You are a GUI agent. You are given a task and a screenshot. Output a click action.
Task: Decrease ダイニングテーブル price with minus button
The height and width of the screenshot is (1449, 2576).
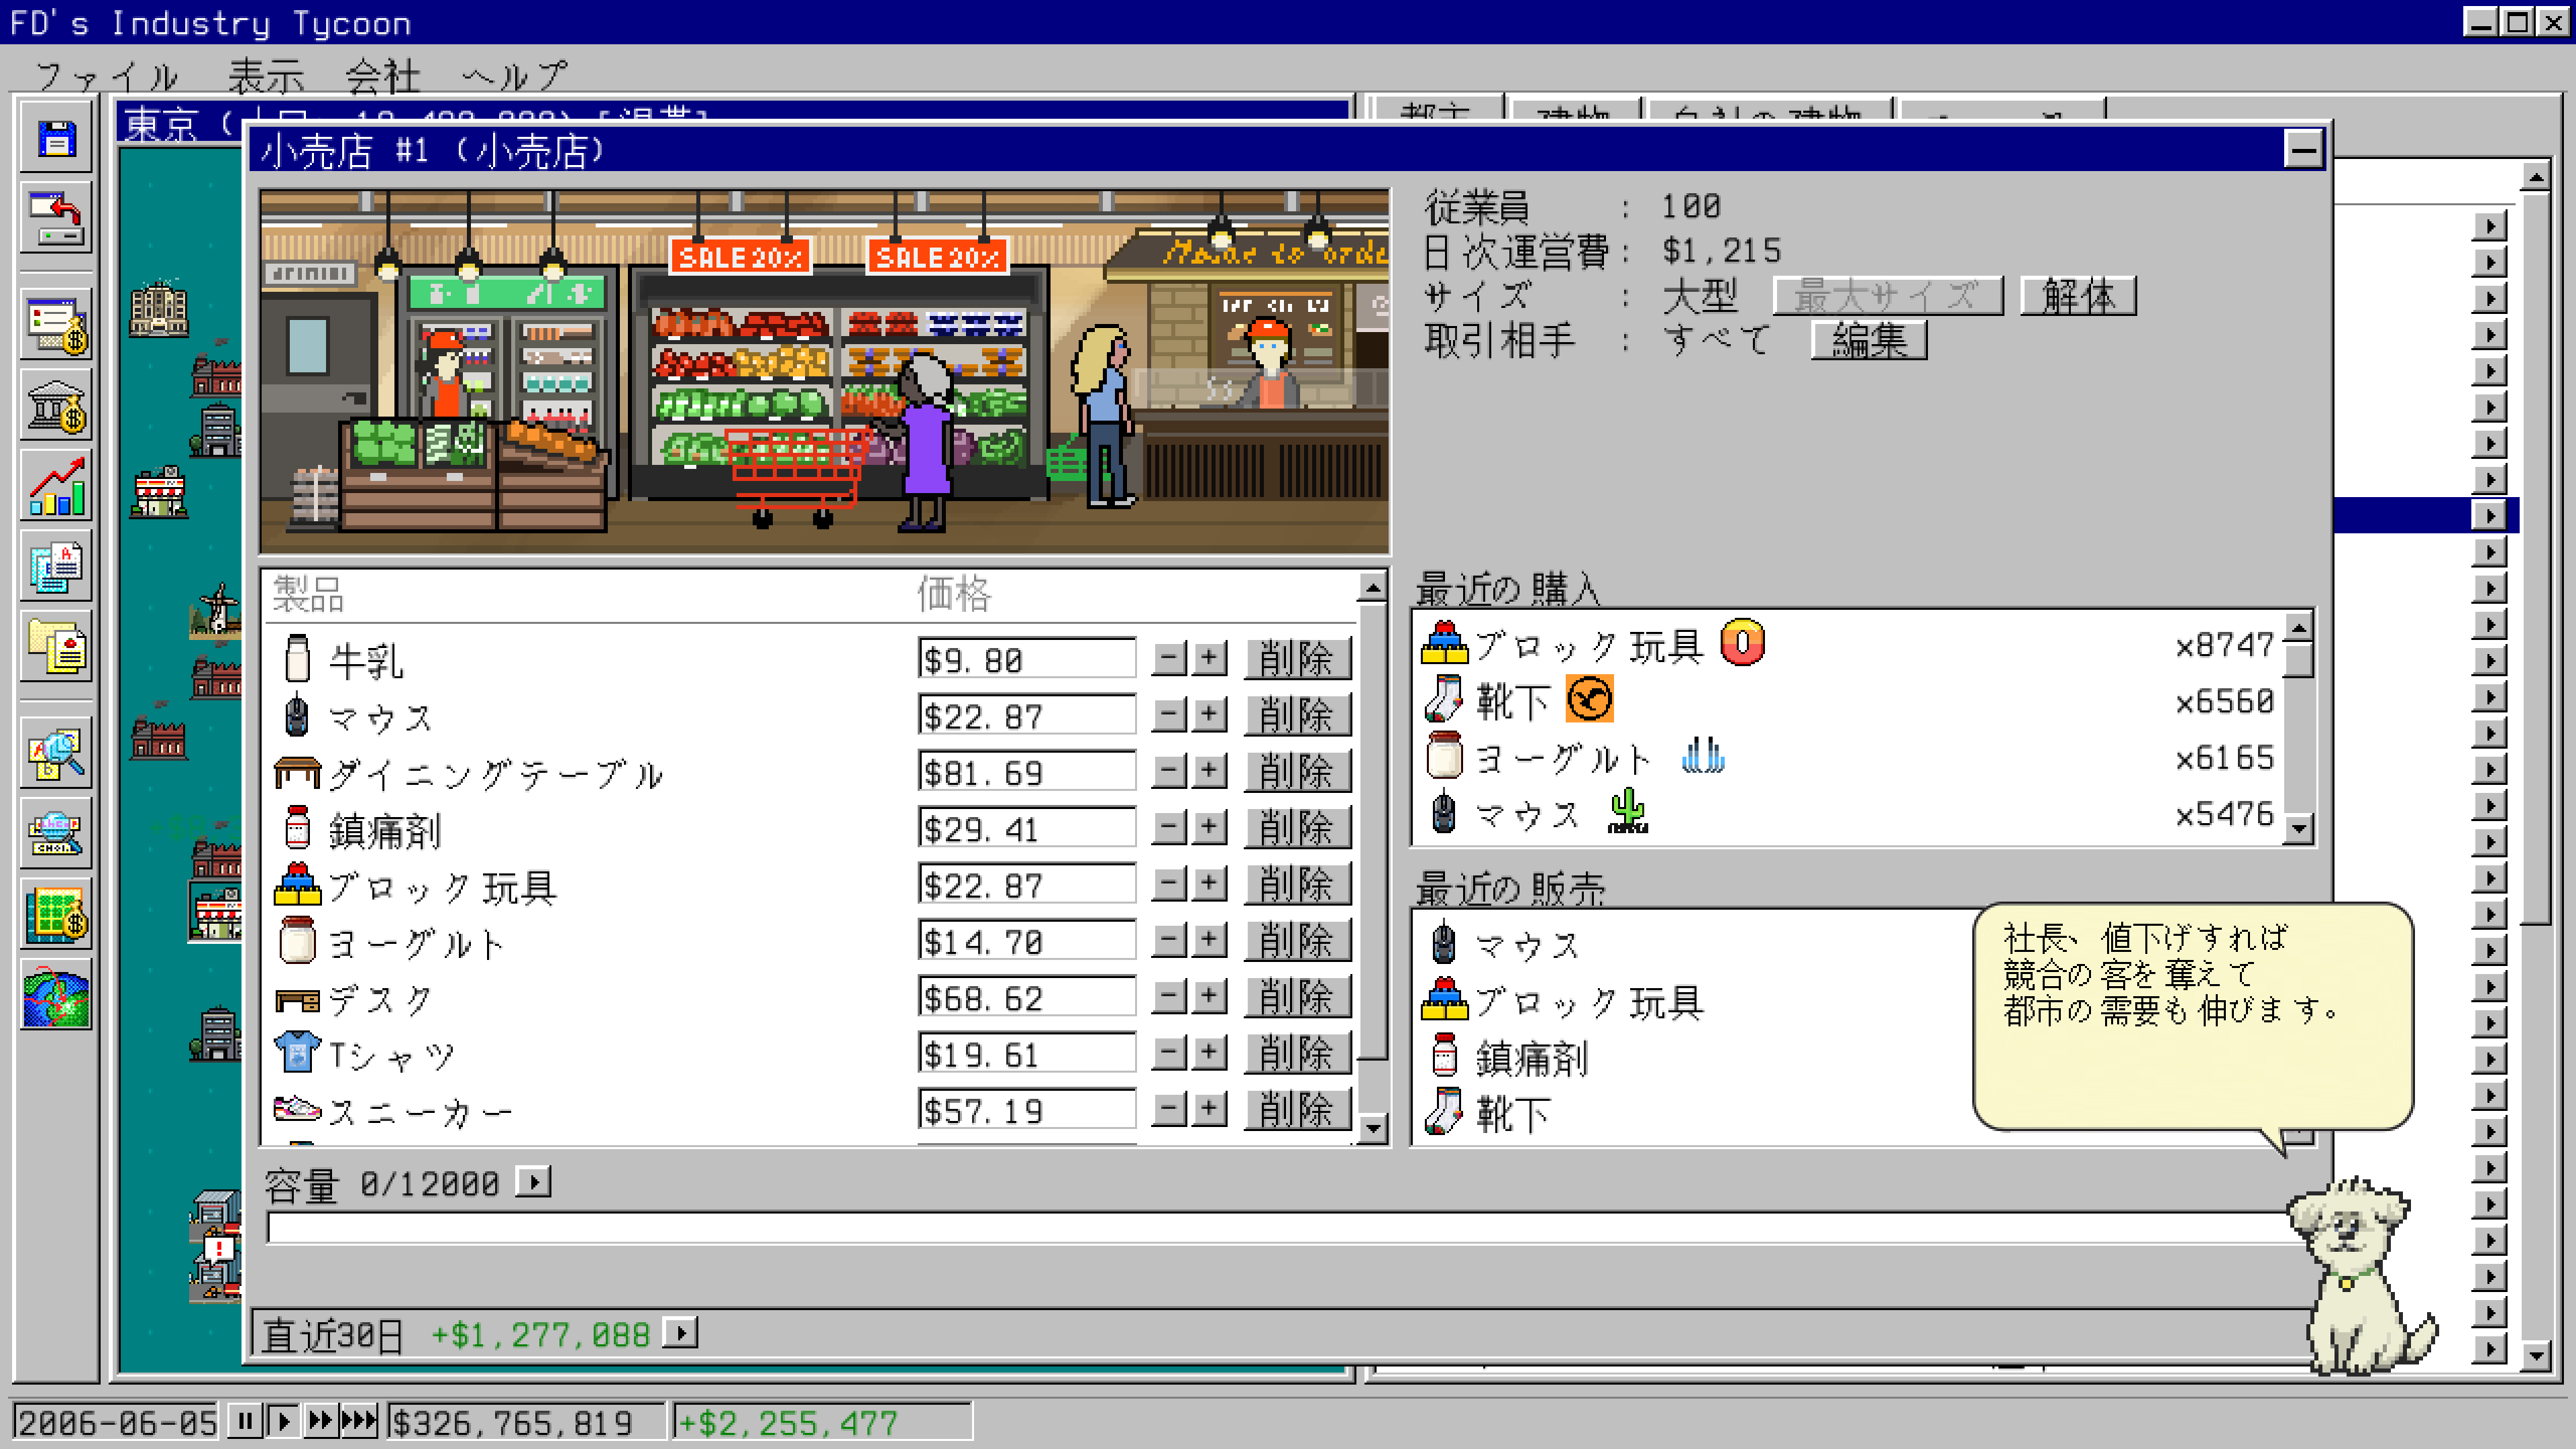point(1169,772)
